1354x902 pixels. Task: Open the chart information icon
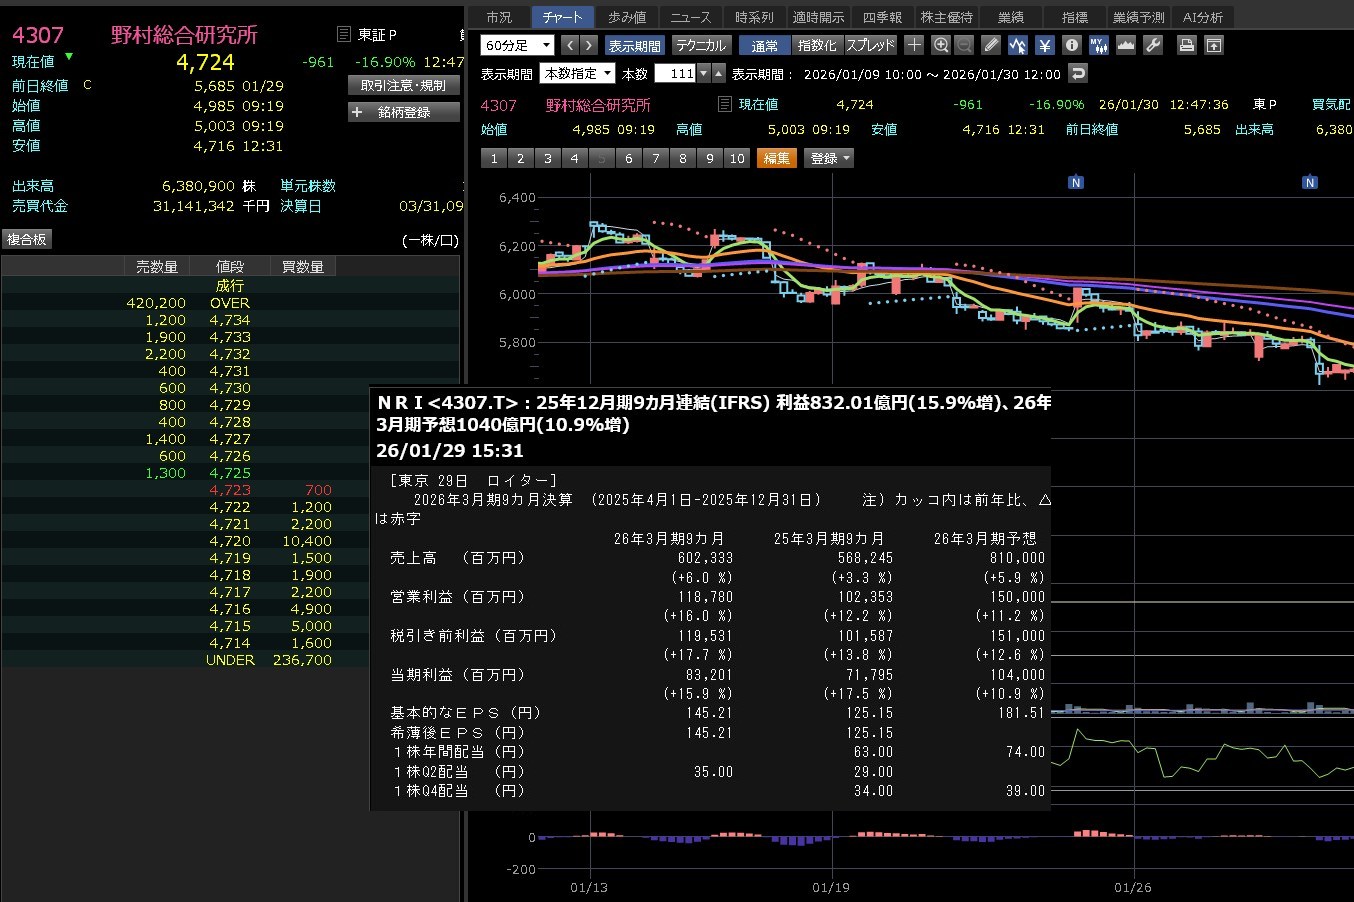point(1071,45)
